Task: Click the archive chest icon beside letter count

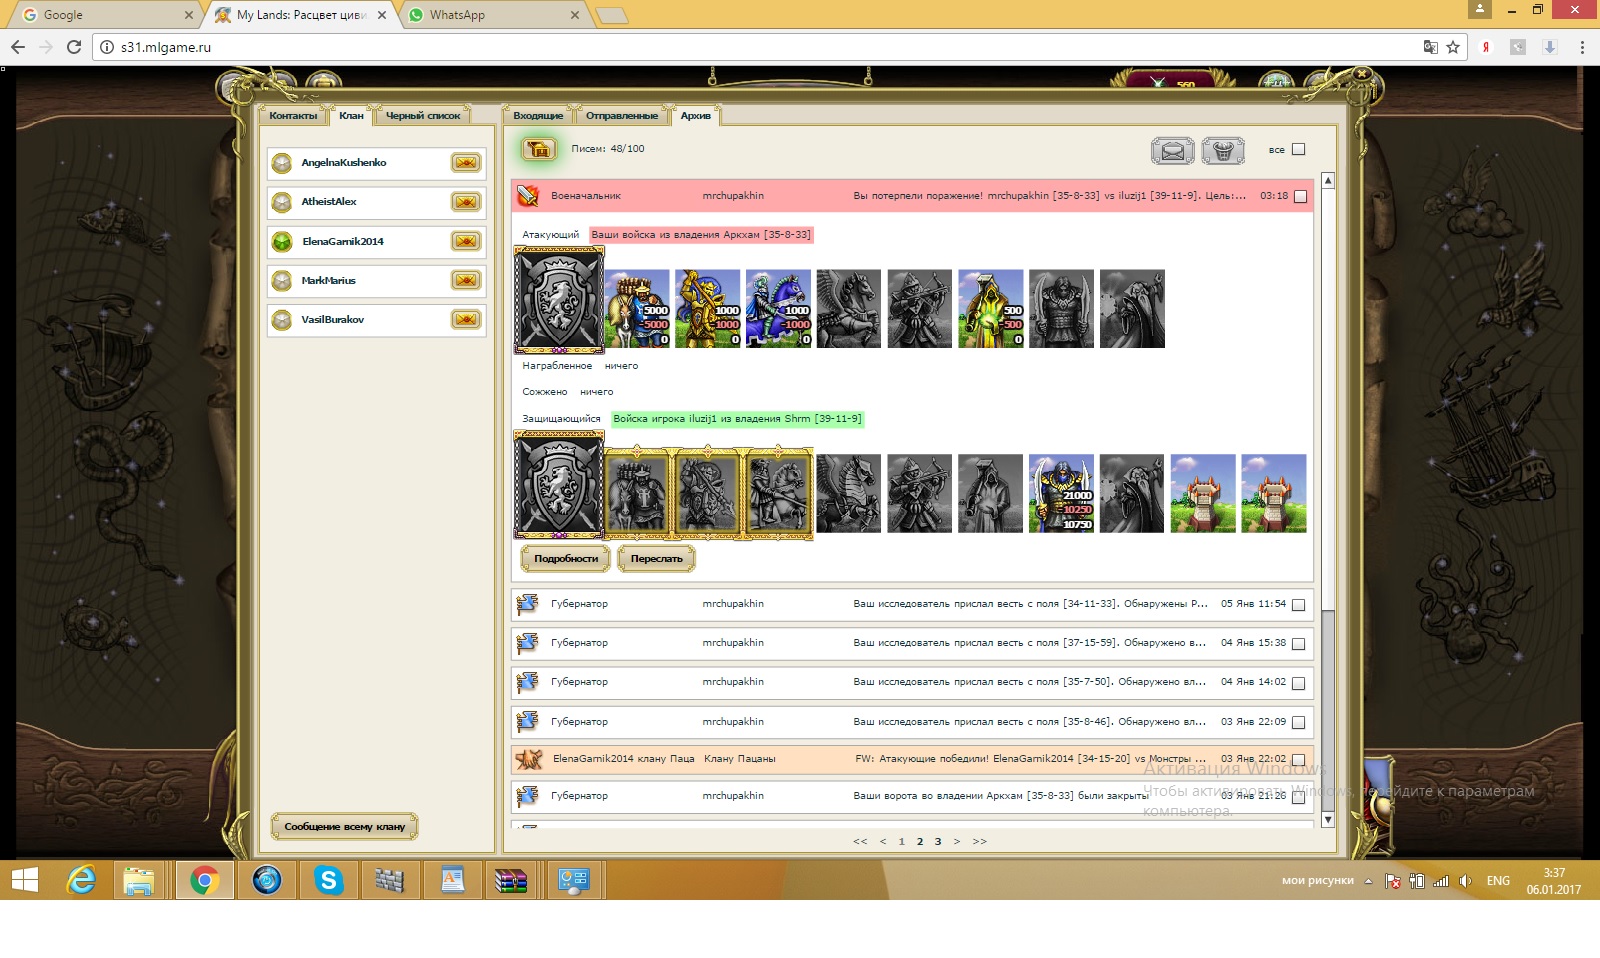Action: (538, 150)
